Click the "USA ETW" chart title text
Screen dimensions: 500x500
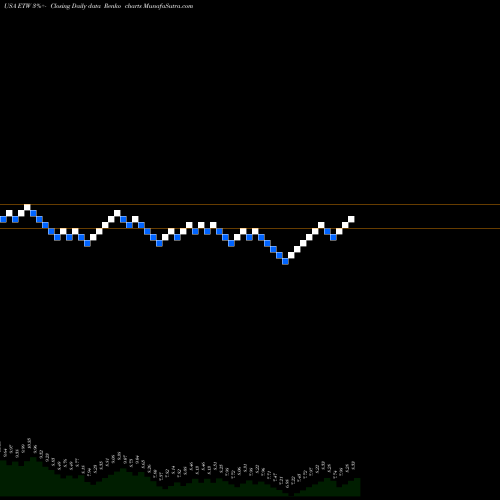(x=17, y=6)
